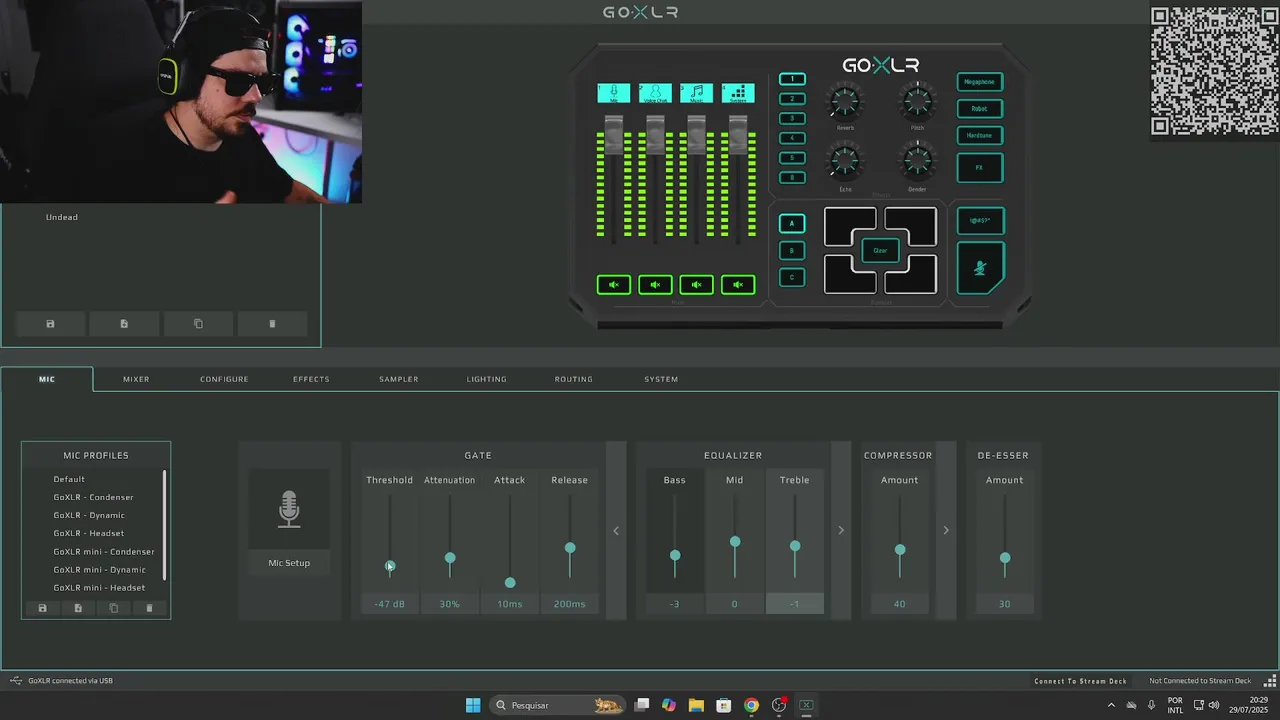Open the Windows Start menu

(x=473, y=705)
